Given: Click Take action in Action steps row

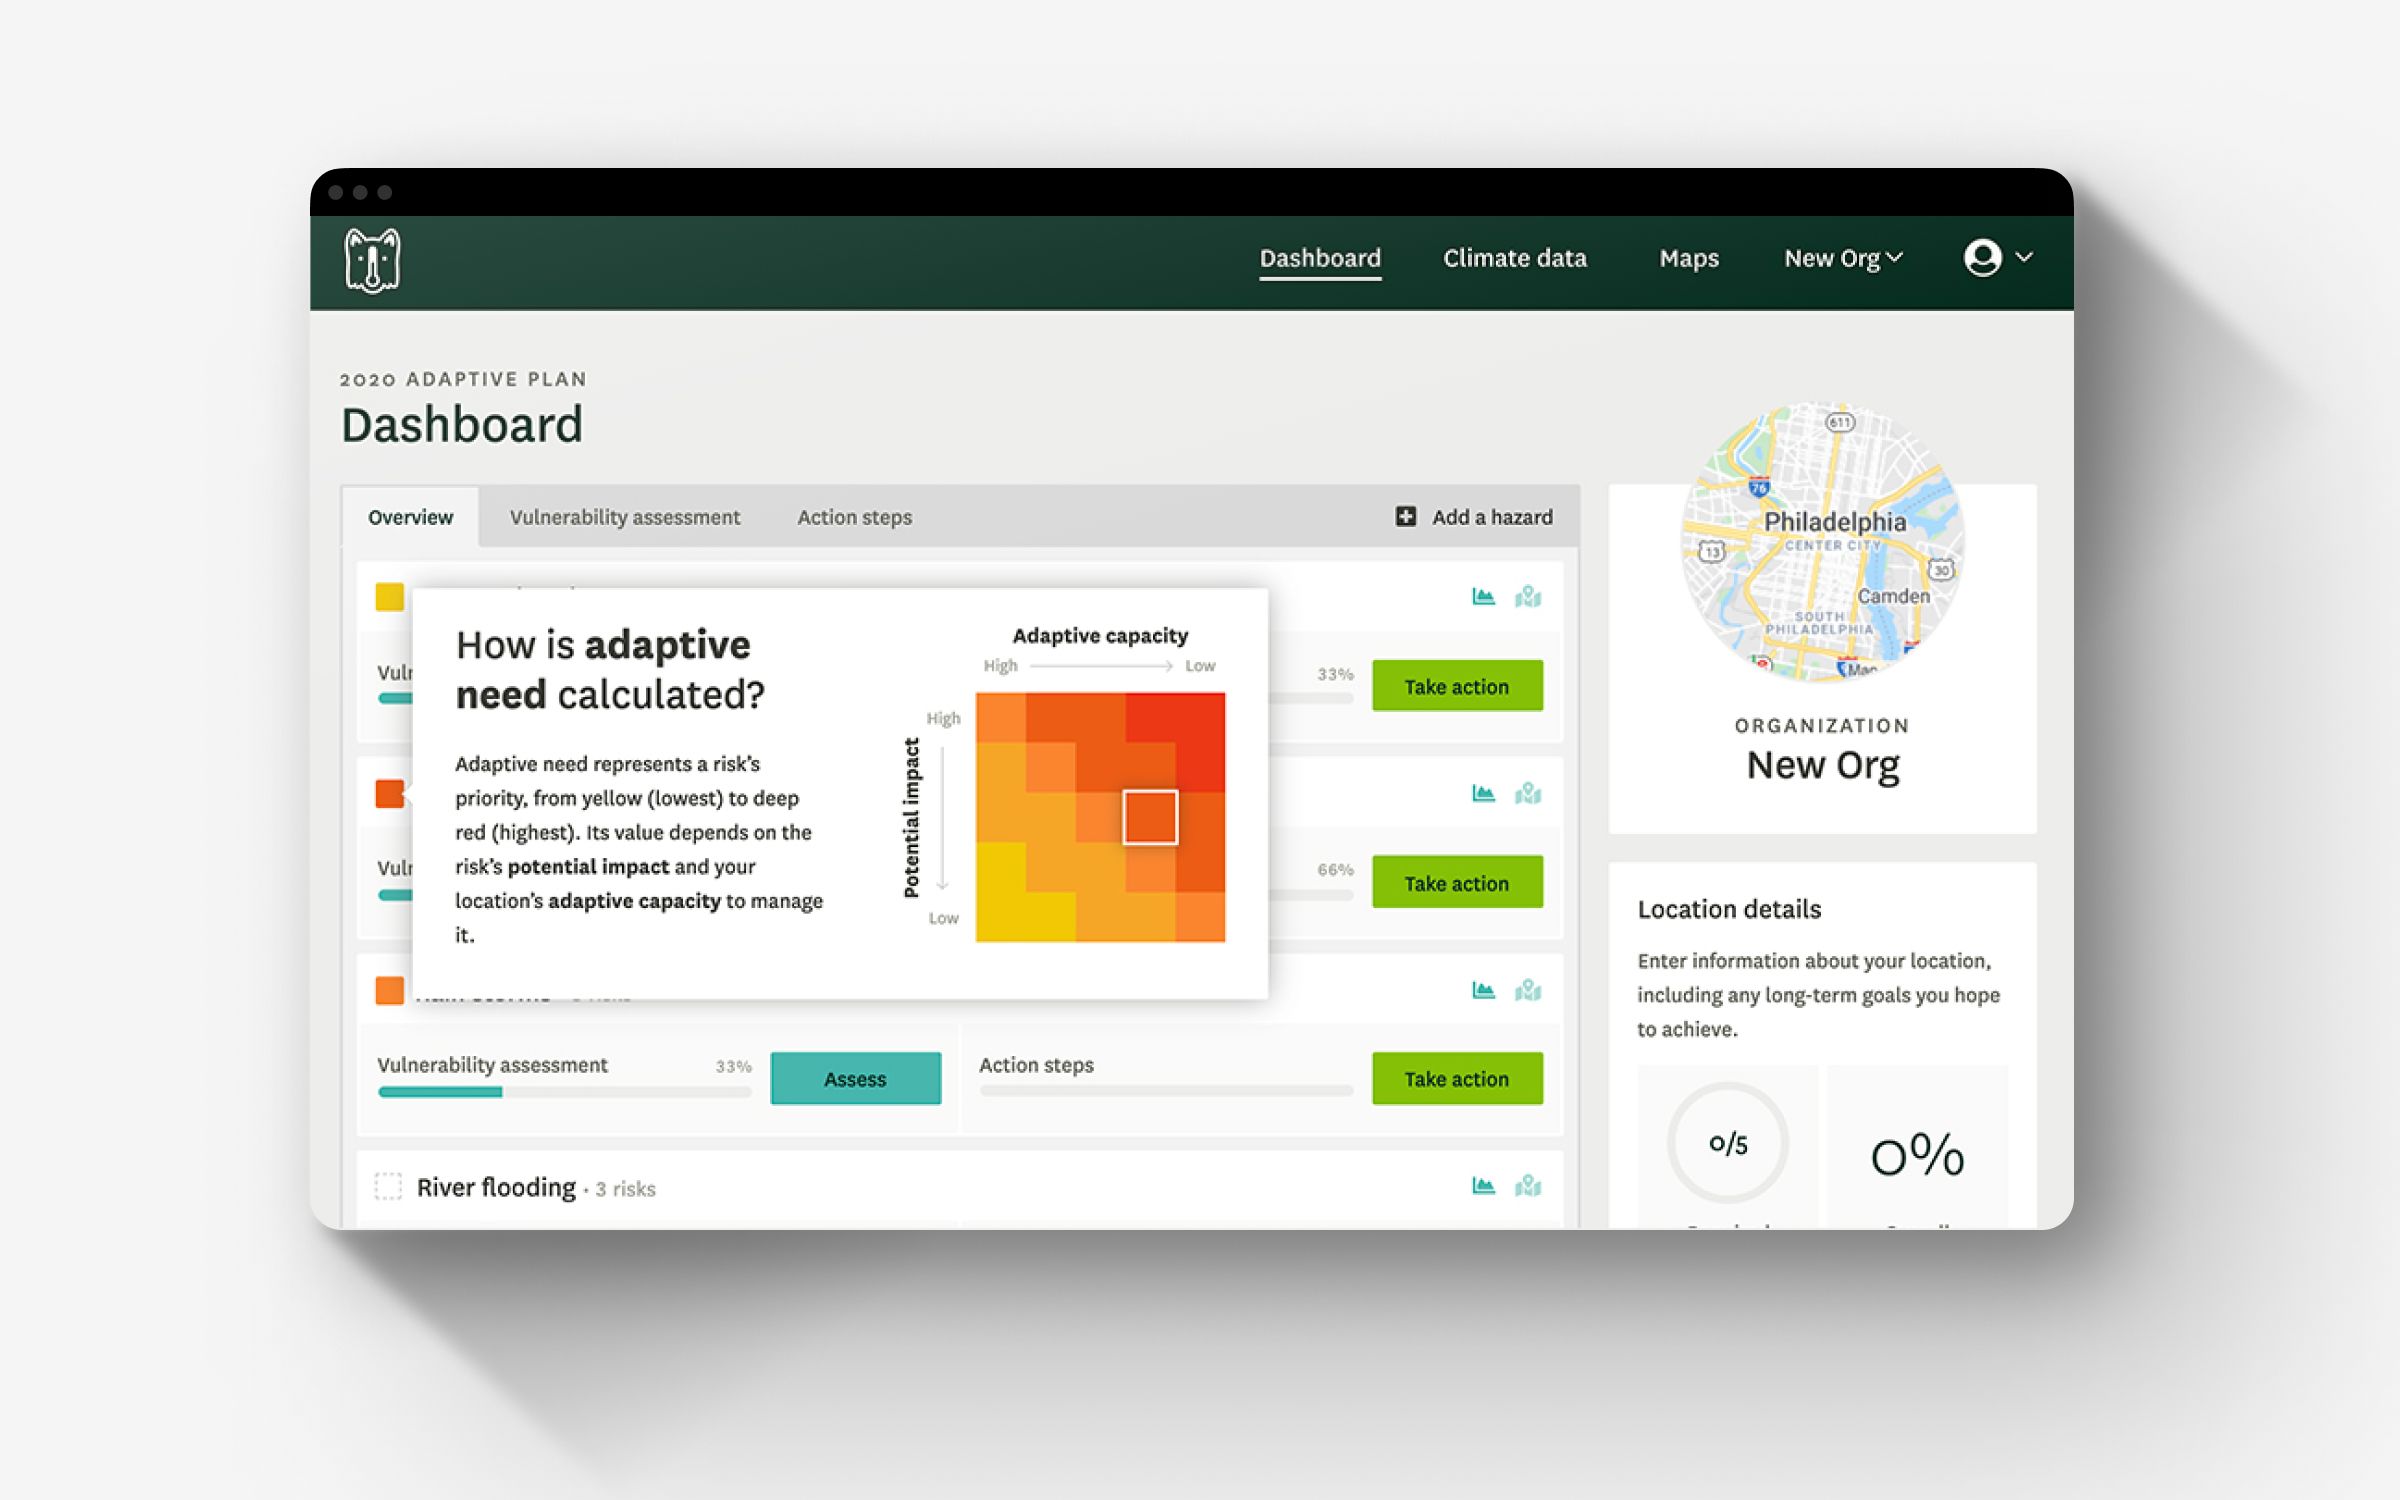Looking at the screenshot, I should click(1457, 1078).
